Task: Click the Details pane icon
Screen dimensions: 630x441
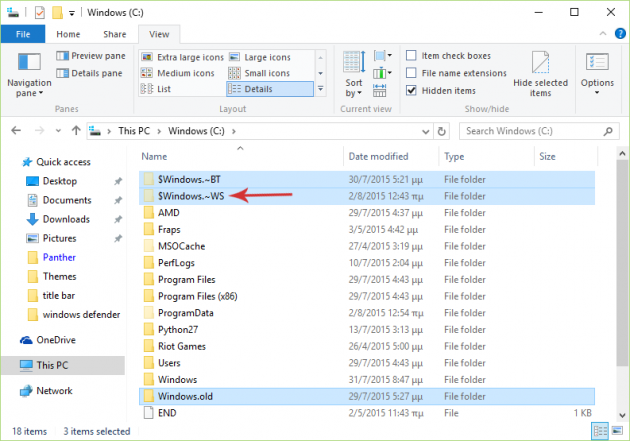Action: [x=63, y=73]
